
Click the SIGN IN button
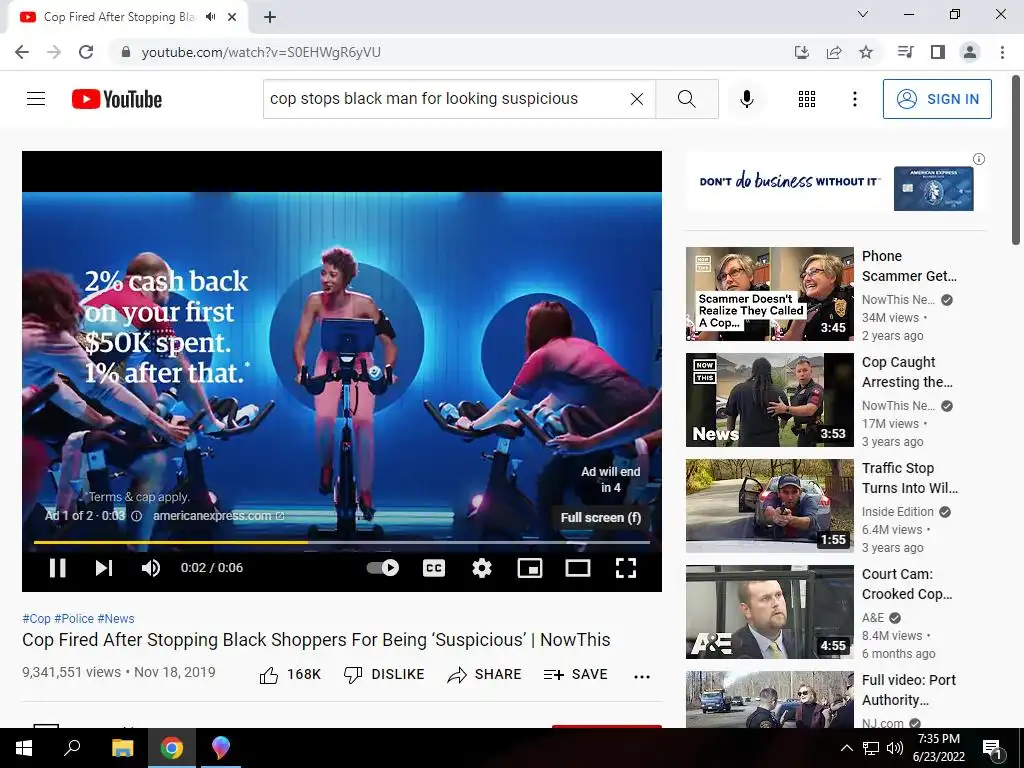click(x=936, y=99)
